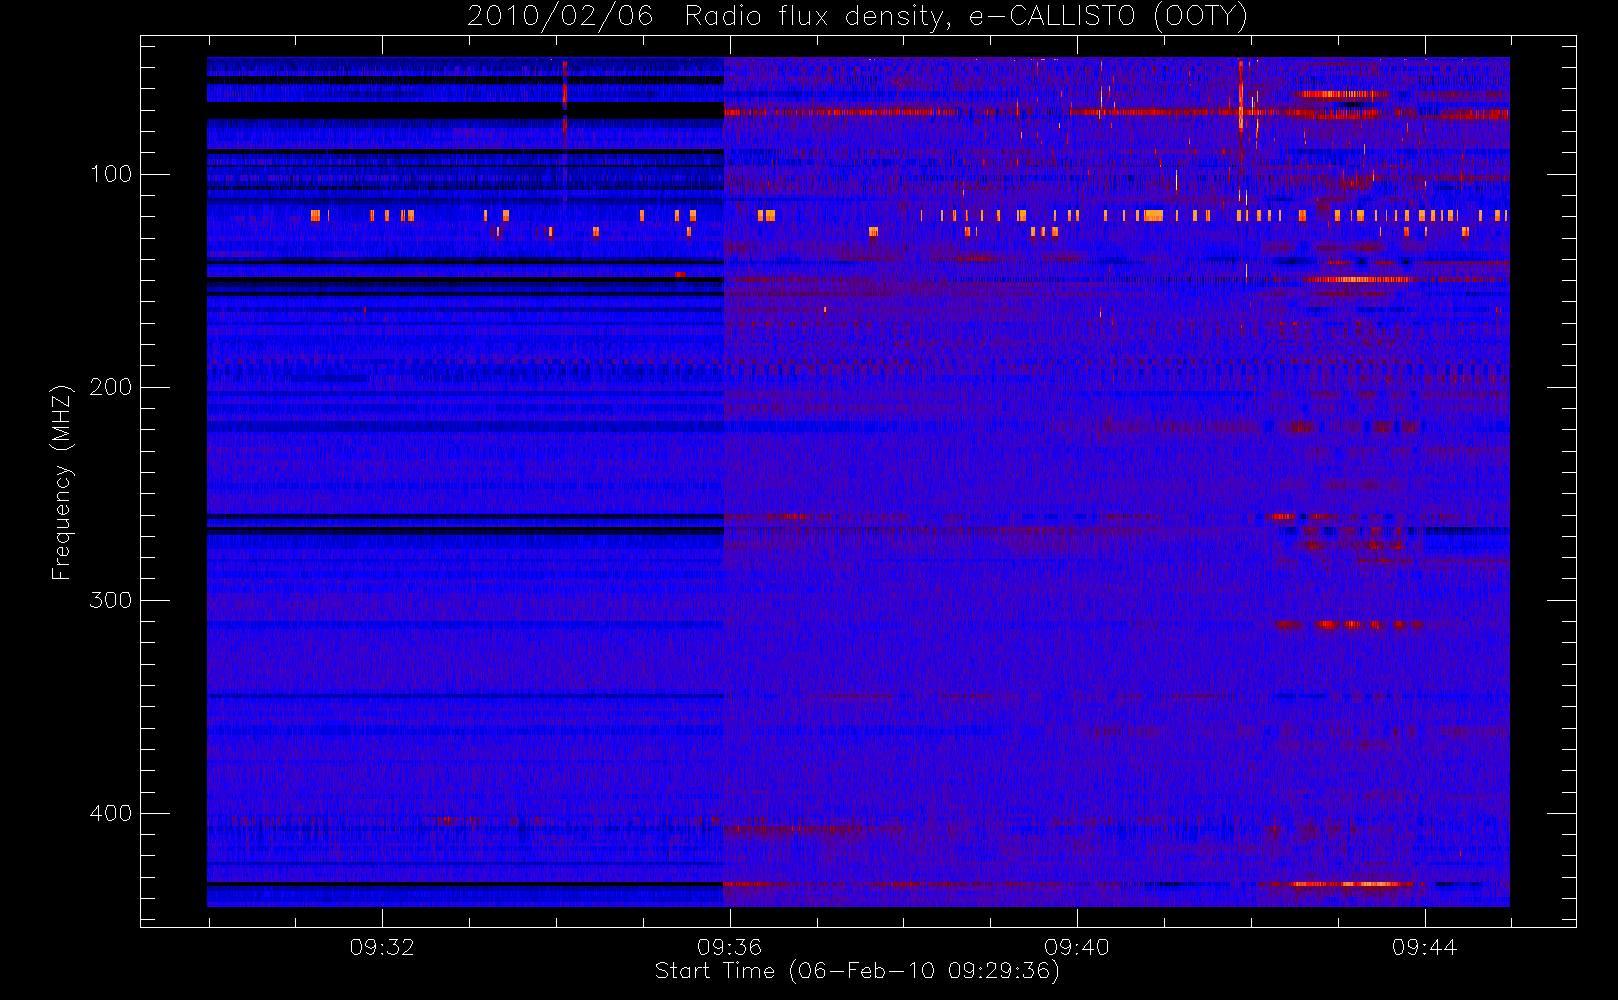Screen dimensions: 1618x1000
Task: Click the 09:44 time tick label
Action: tap(1424, 947)
